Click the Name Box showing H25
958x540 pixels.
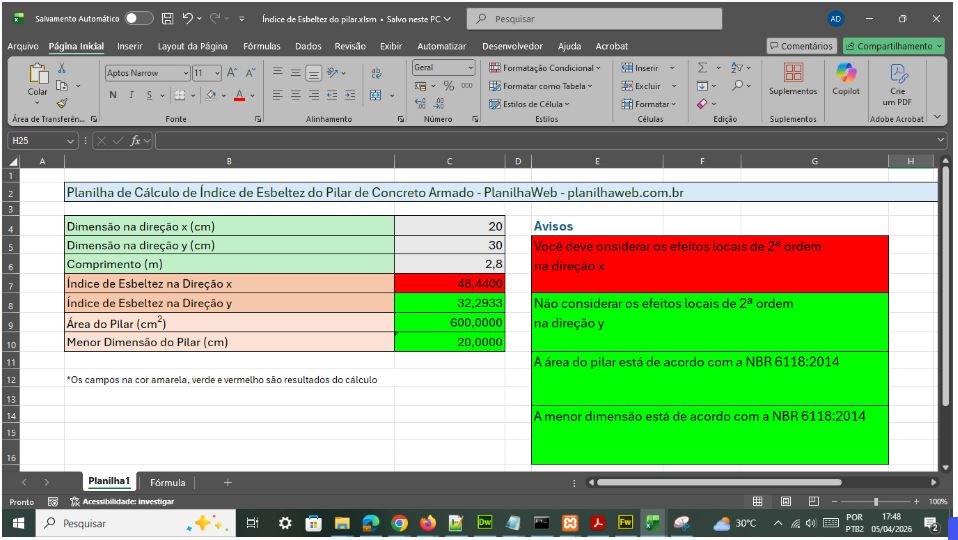36,141
